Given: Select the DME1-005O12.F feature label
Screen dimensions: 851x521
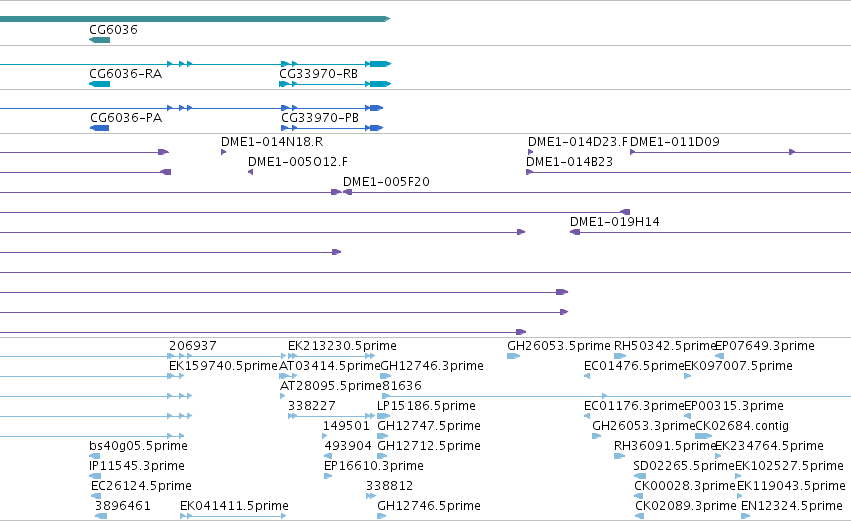Looking at the screenshot, I should [x=298, y=162].
